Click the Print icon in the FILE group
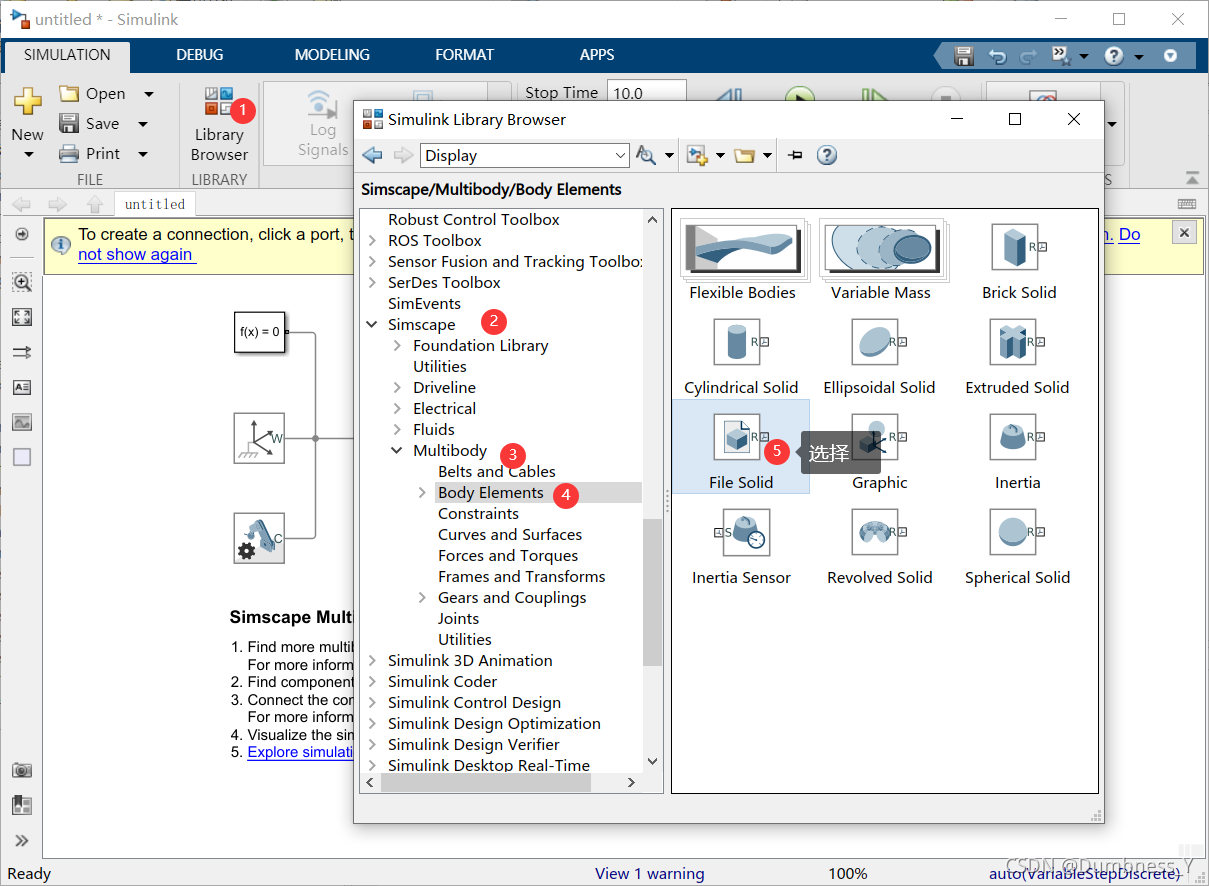Screen dimensions: 1209x886 click(x=69, y=153)
